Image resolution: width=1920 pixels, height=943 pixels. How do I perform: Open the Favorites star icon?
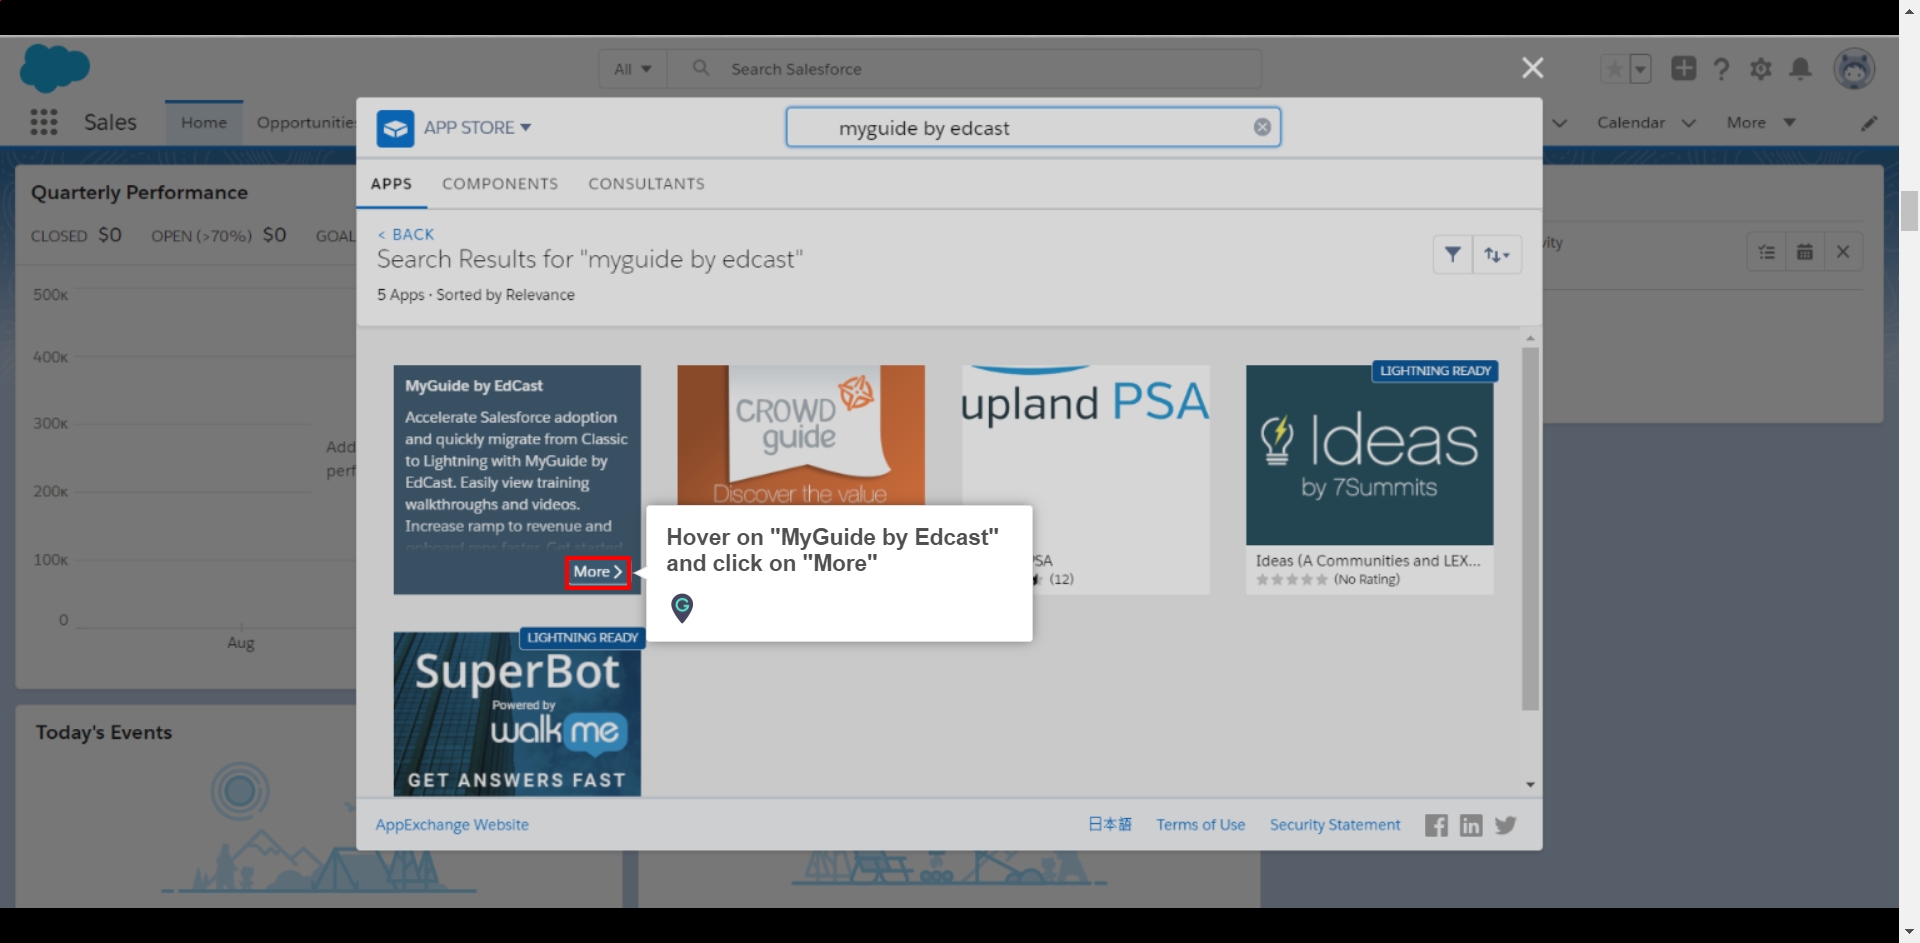1613,69
